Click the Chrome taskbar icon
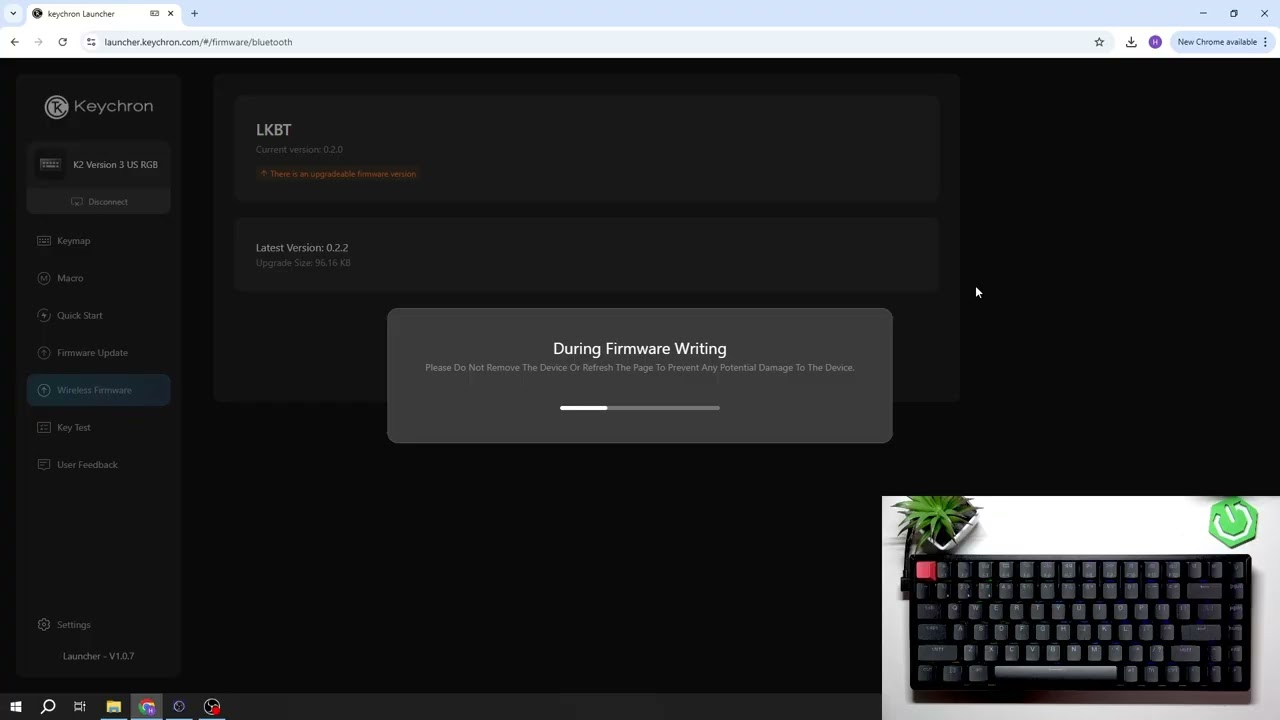Viewport: 1280px width, 720px height. [147, 707]
